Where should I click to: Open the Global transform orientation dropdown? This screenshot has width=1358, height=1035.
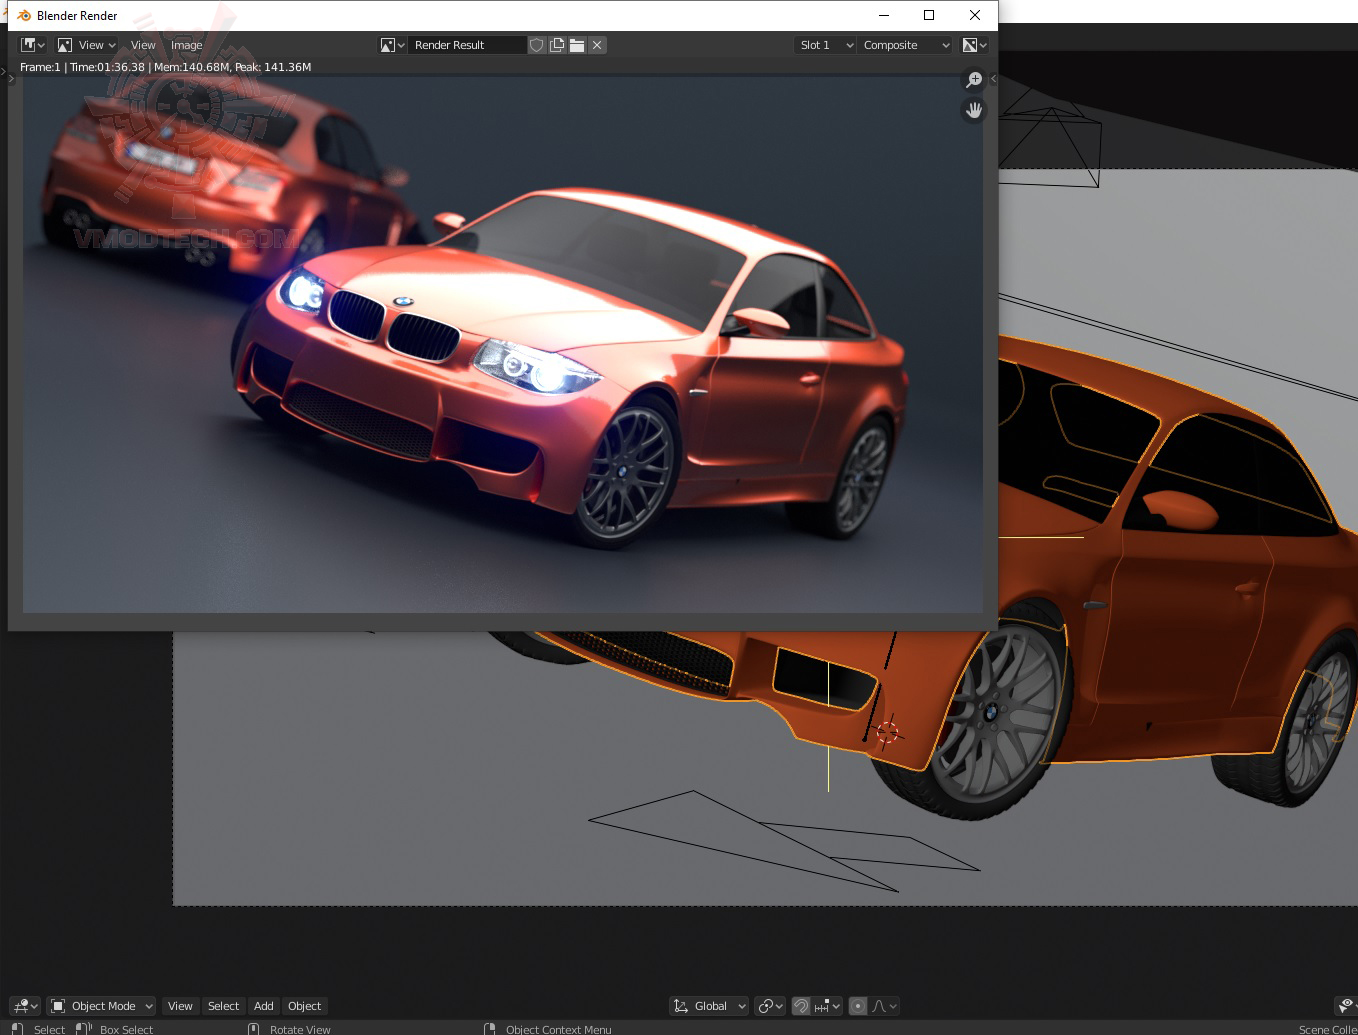709,1006
